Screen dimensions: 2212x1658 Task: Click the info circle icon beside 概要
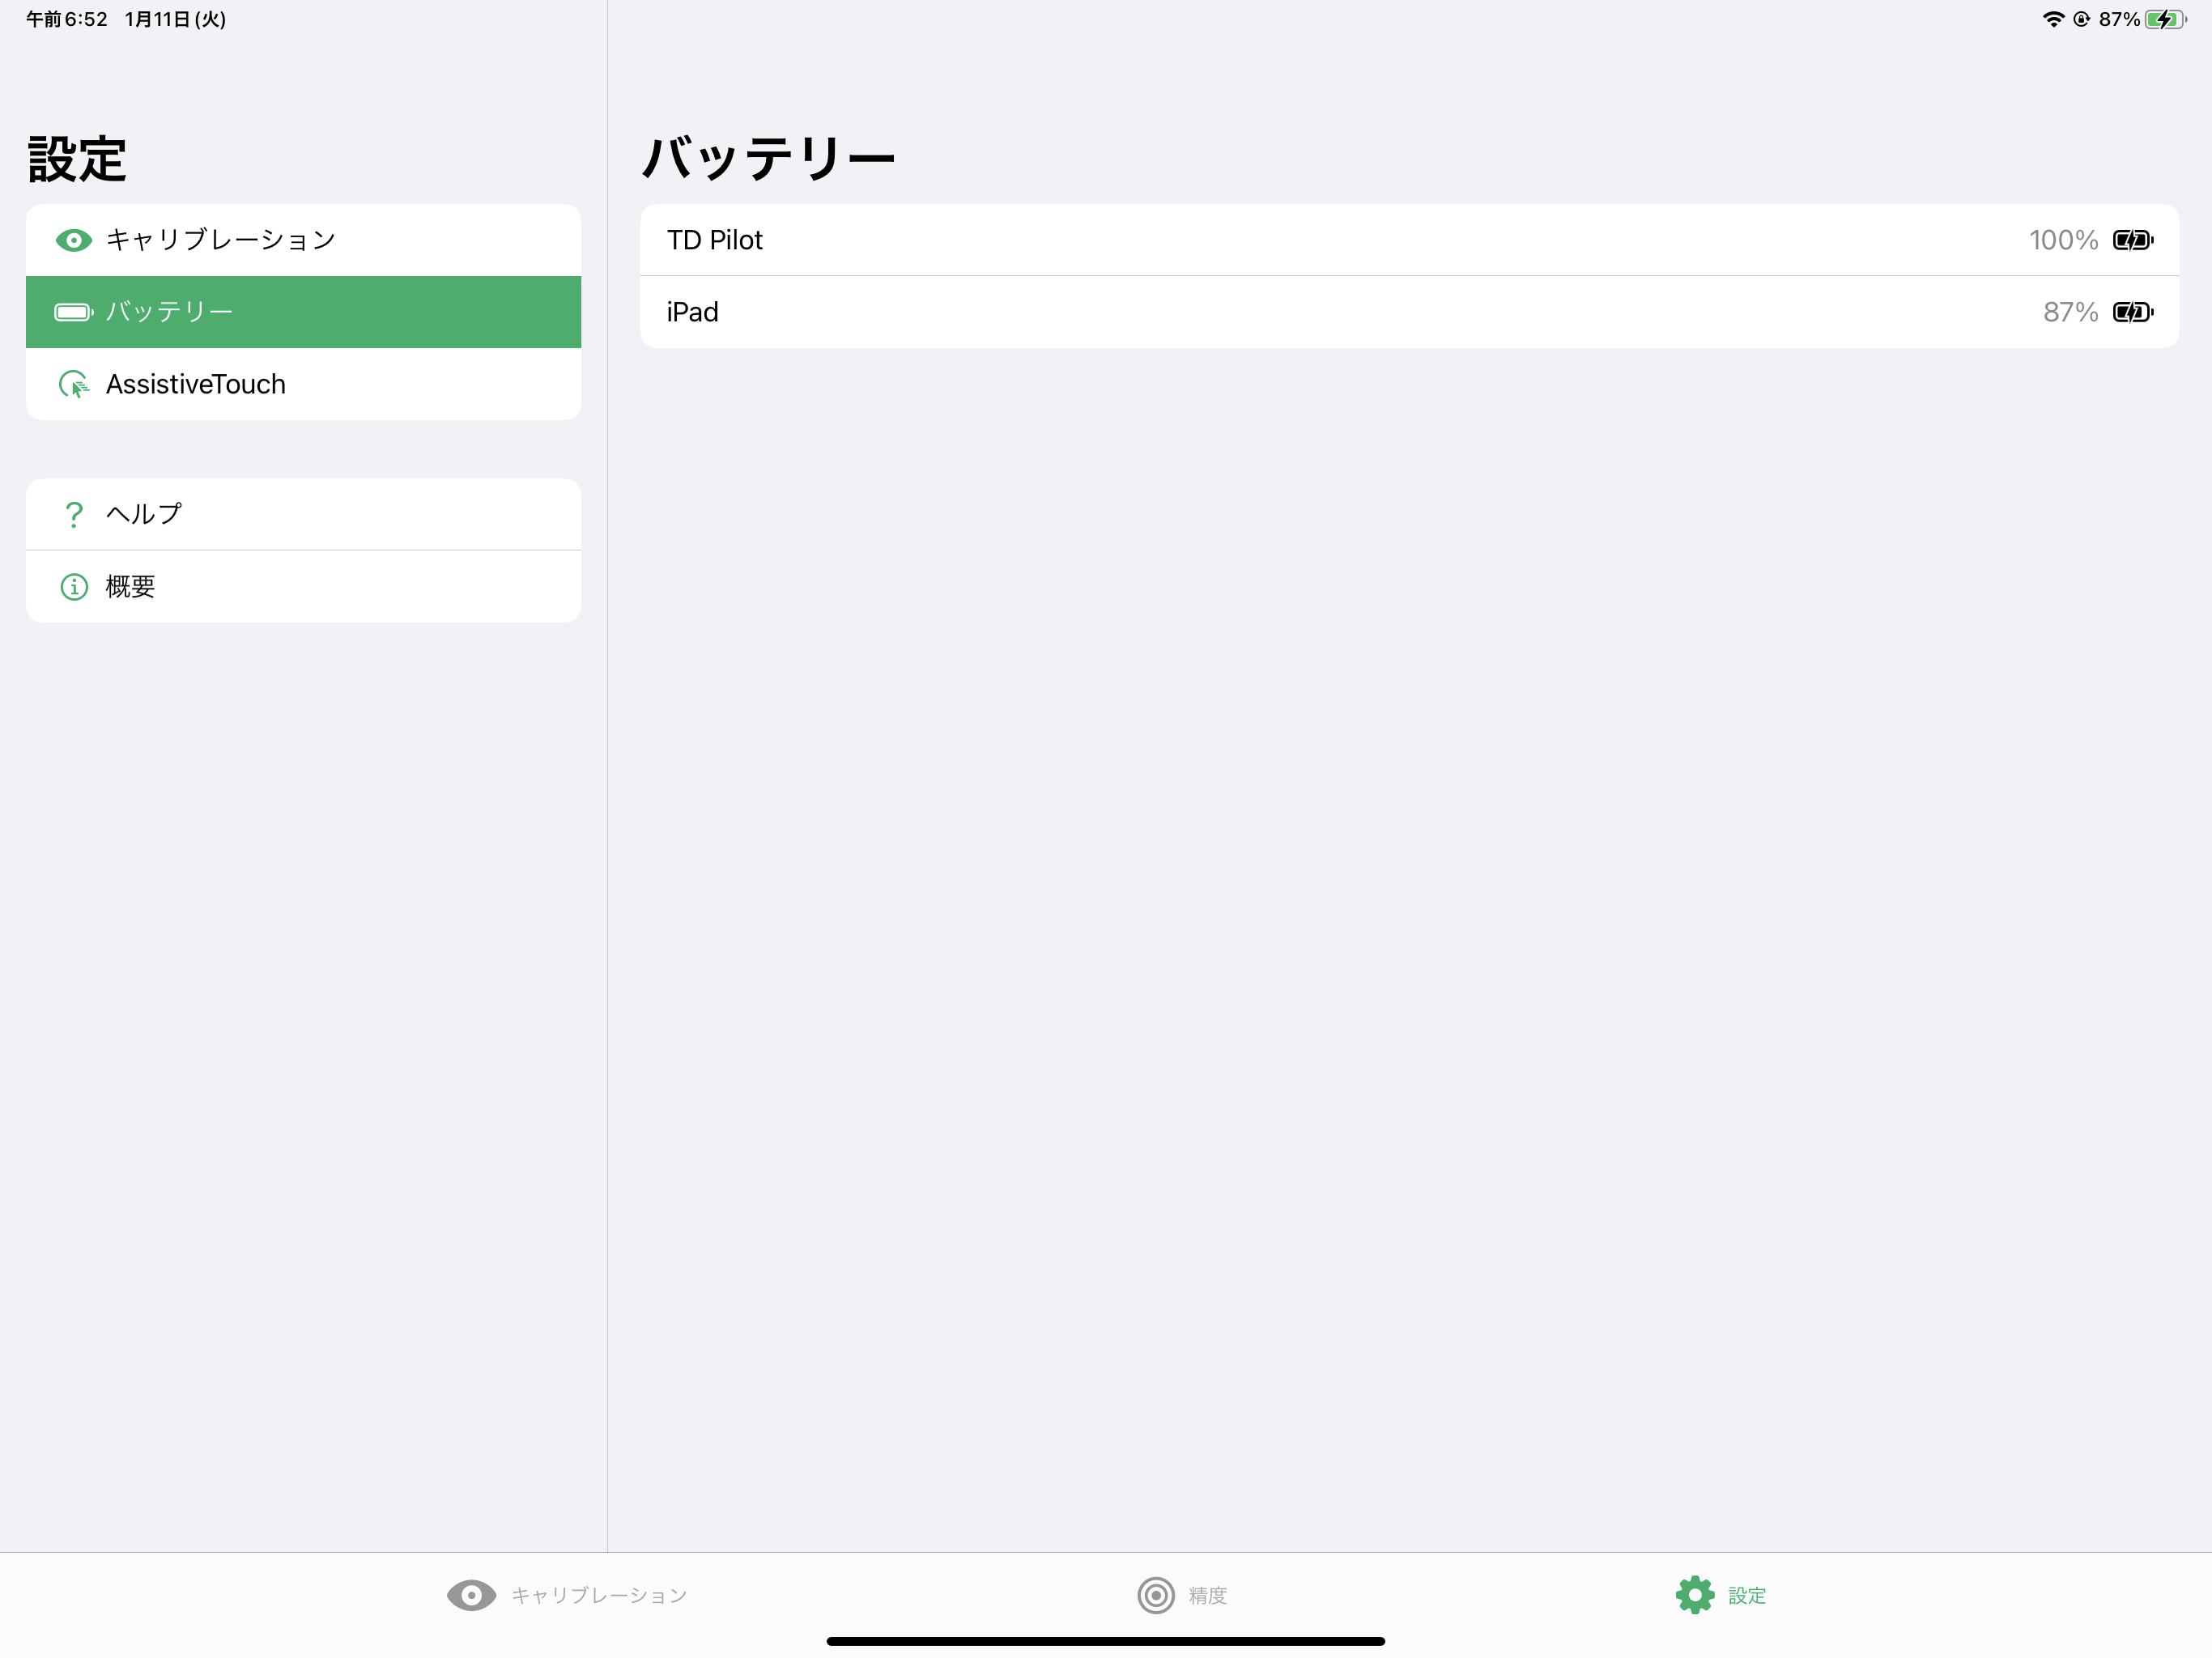click(73, 587)
